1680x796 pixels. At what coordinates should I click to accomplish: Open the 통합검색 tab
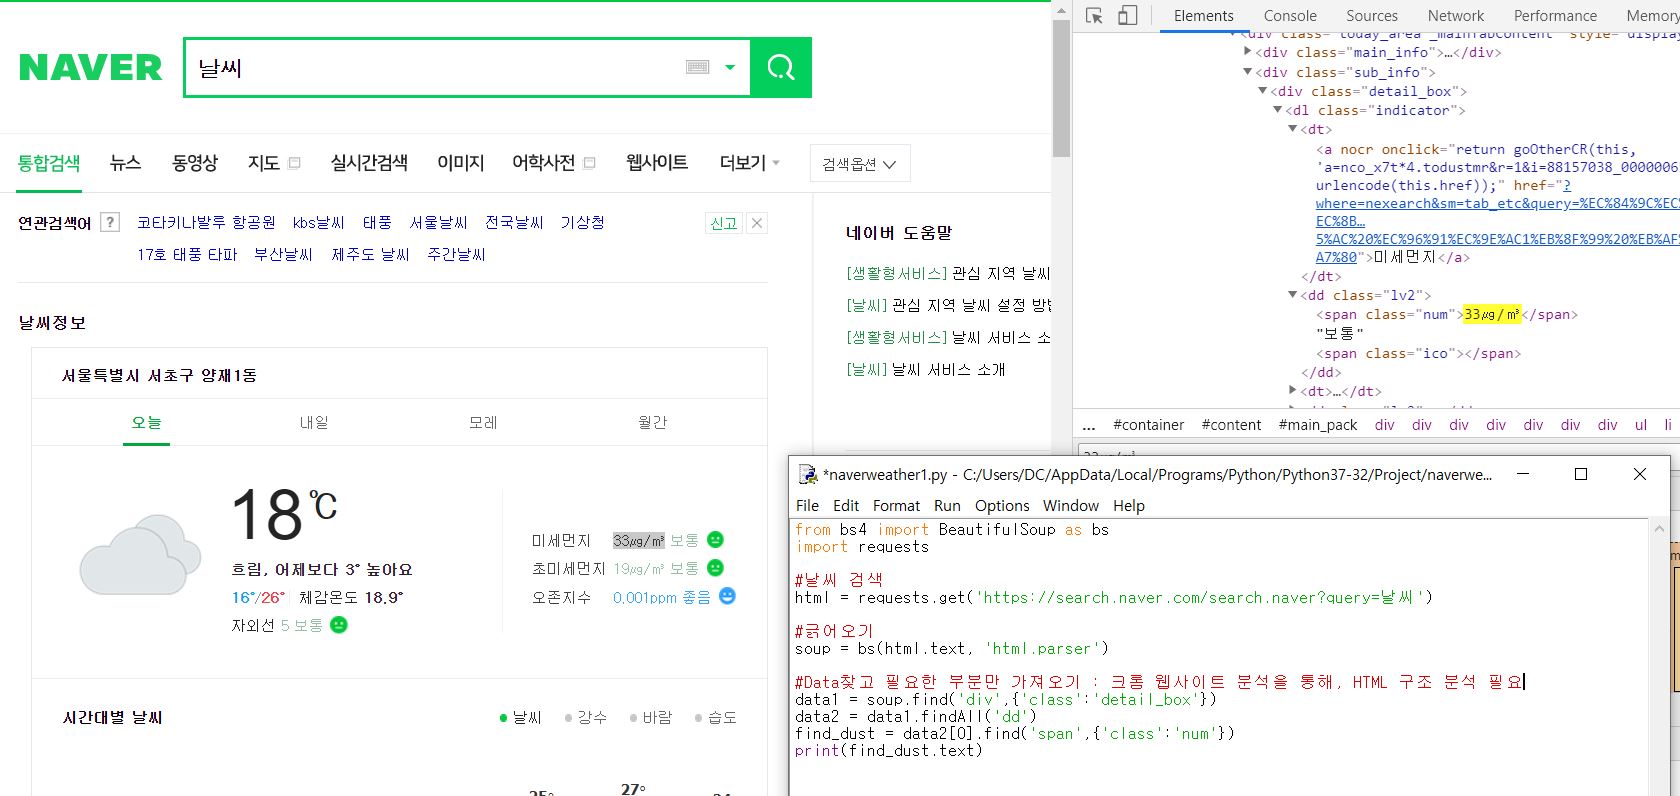pos(49,163)
